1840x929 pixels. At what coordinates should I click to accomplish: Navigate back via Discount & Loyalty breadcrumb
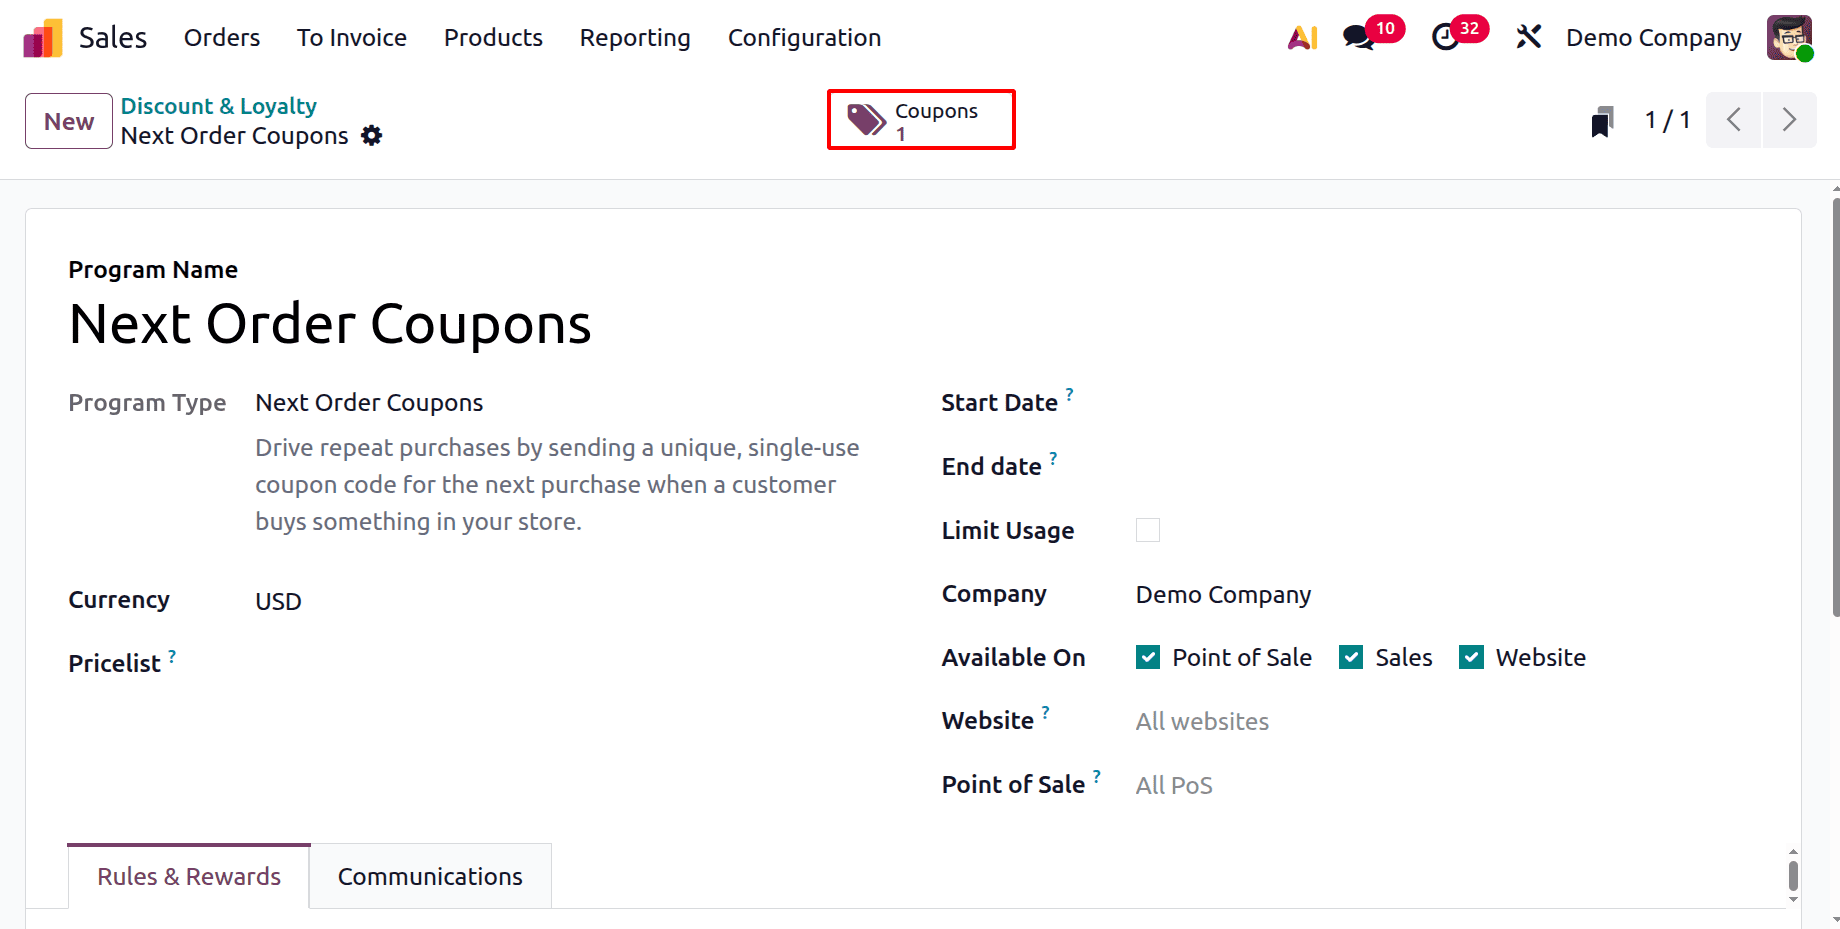218,106
